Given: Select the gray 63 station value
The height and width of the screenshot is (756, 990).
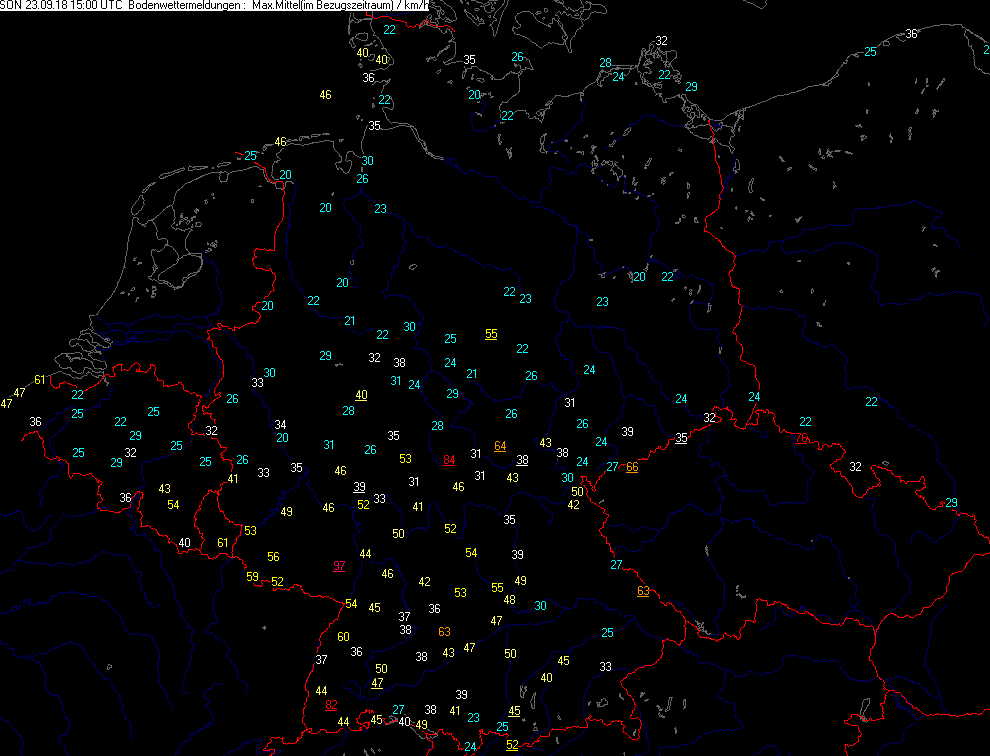Looking at the screenshot, I should pos(444,631).
